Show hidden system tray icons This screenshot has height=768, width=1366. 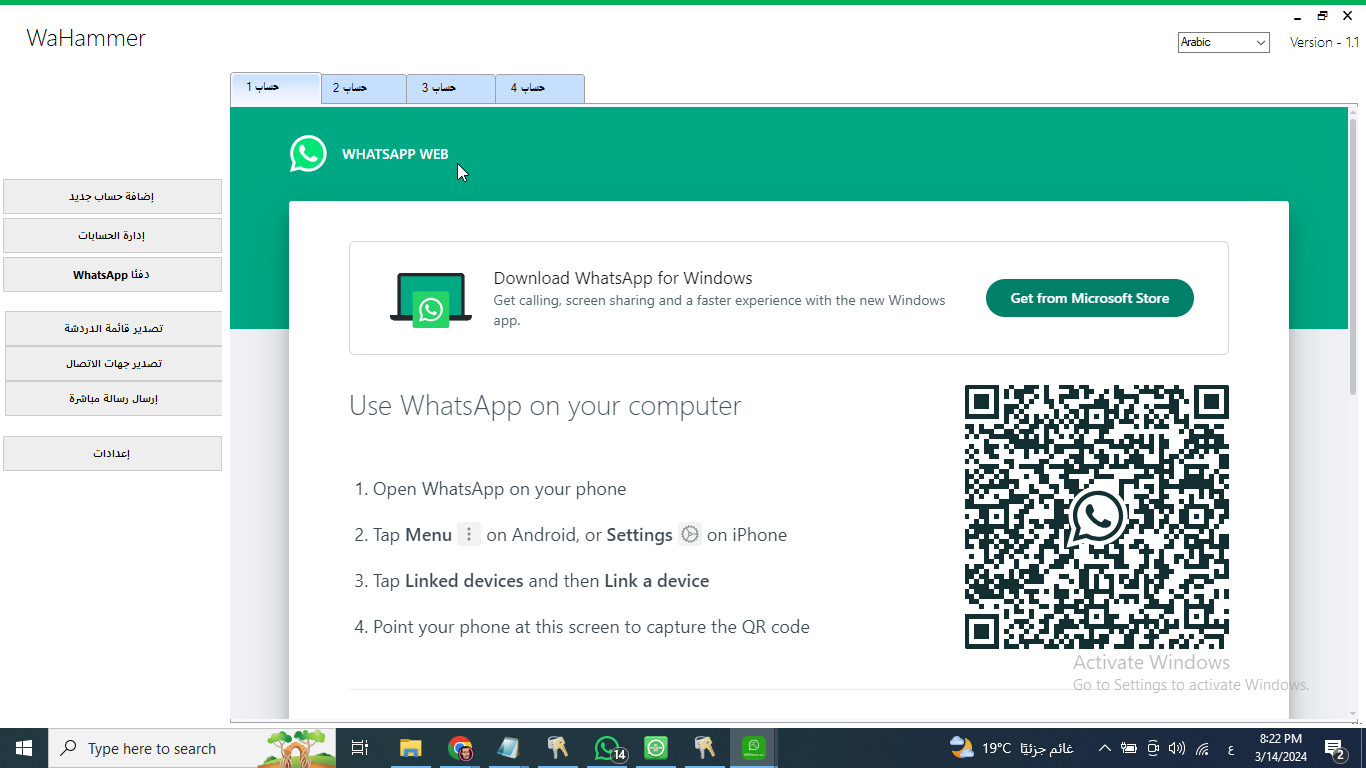(1104, 748)
